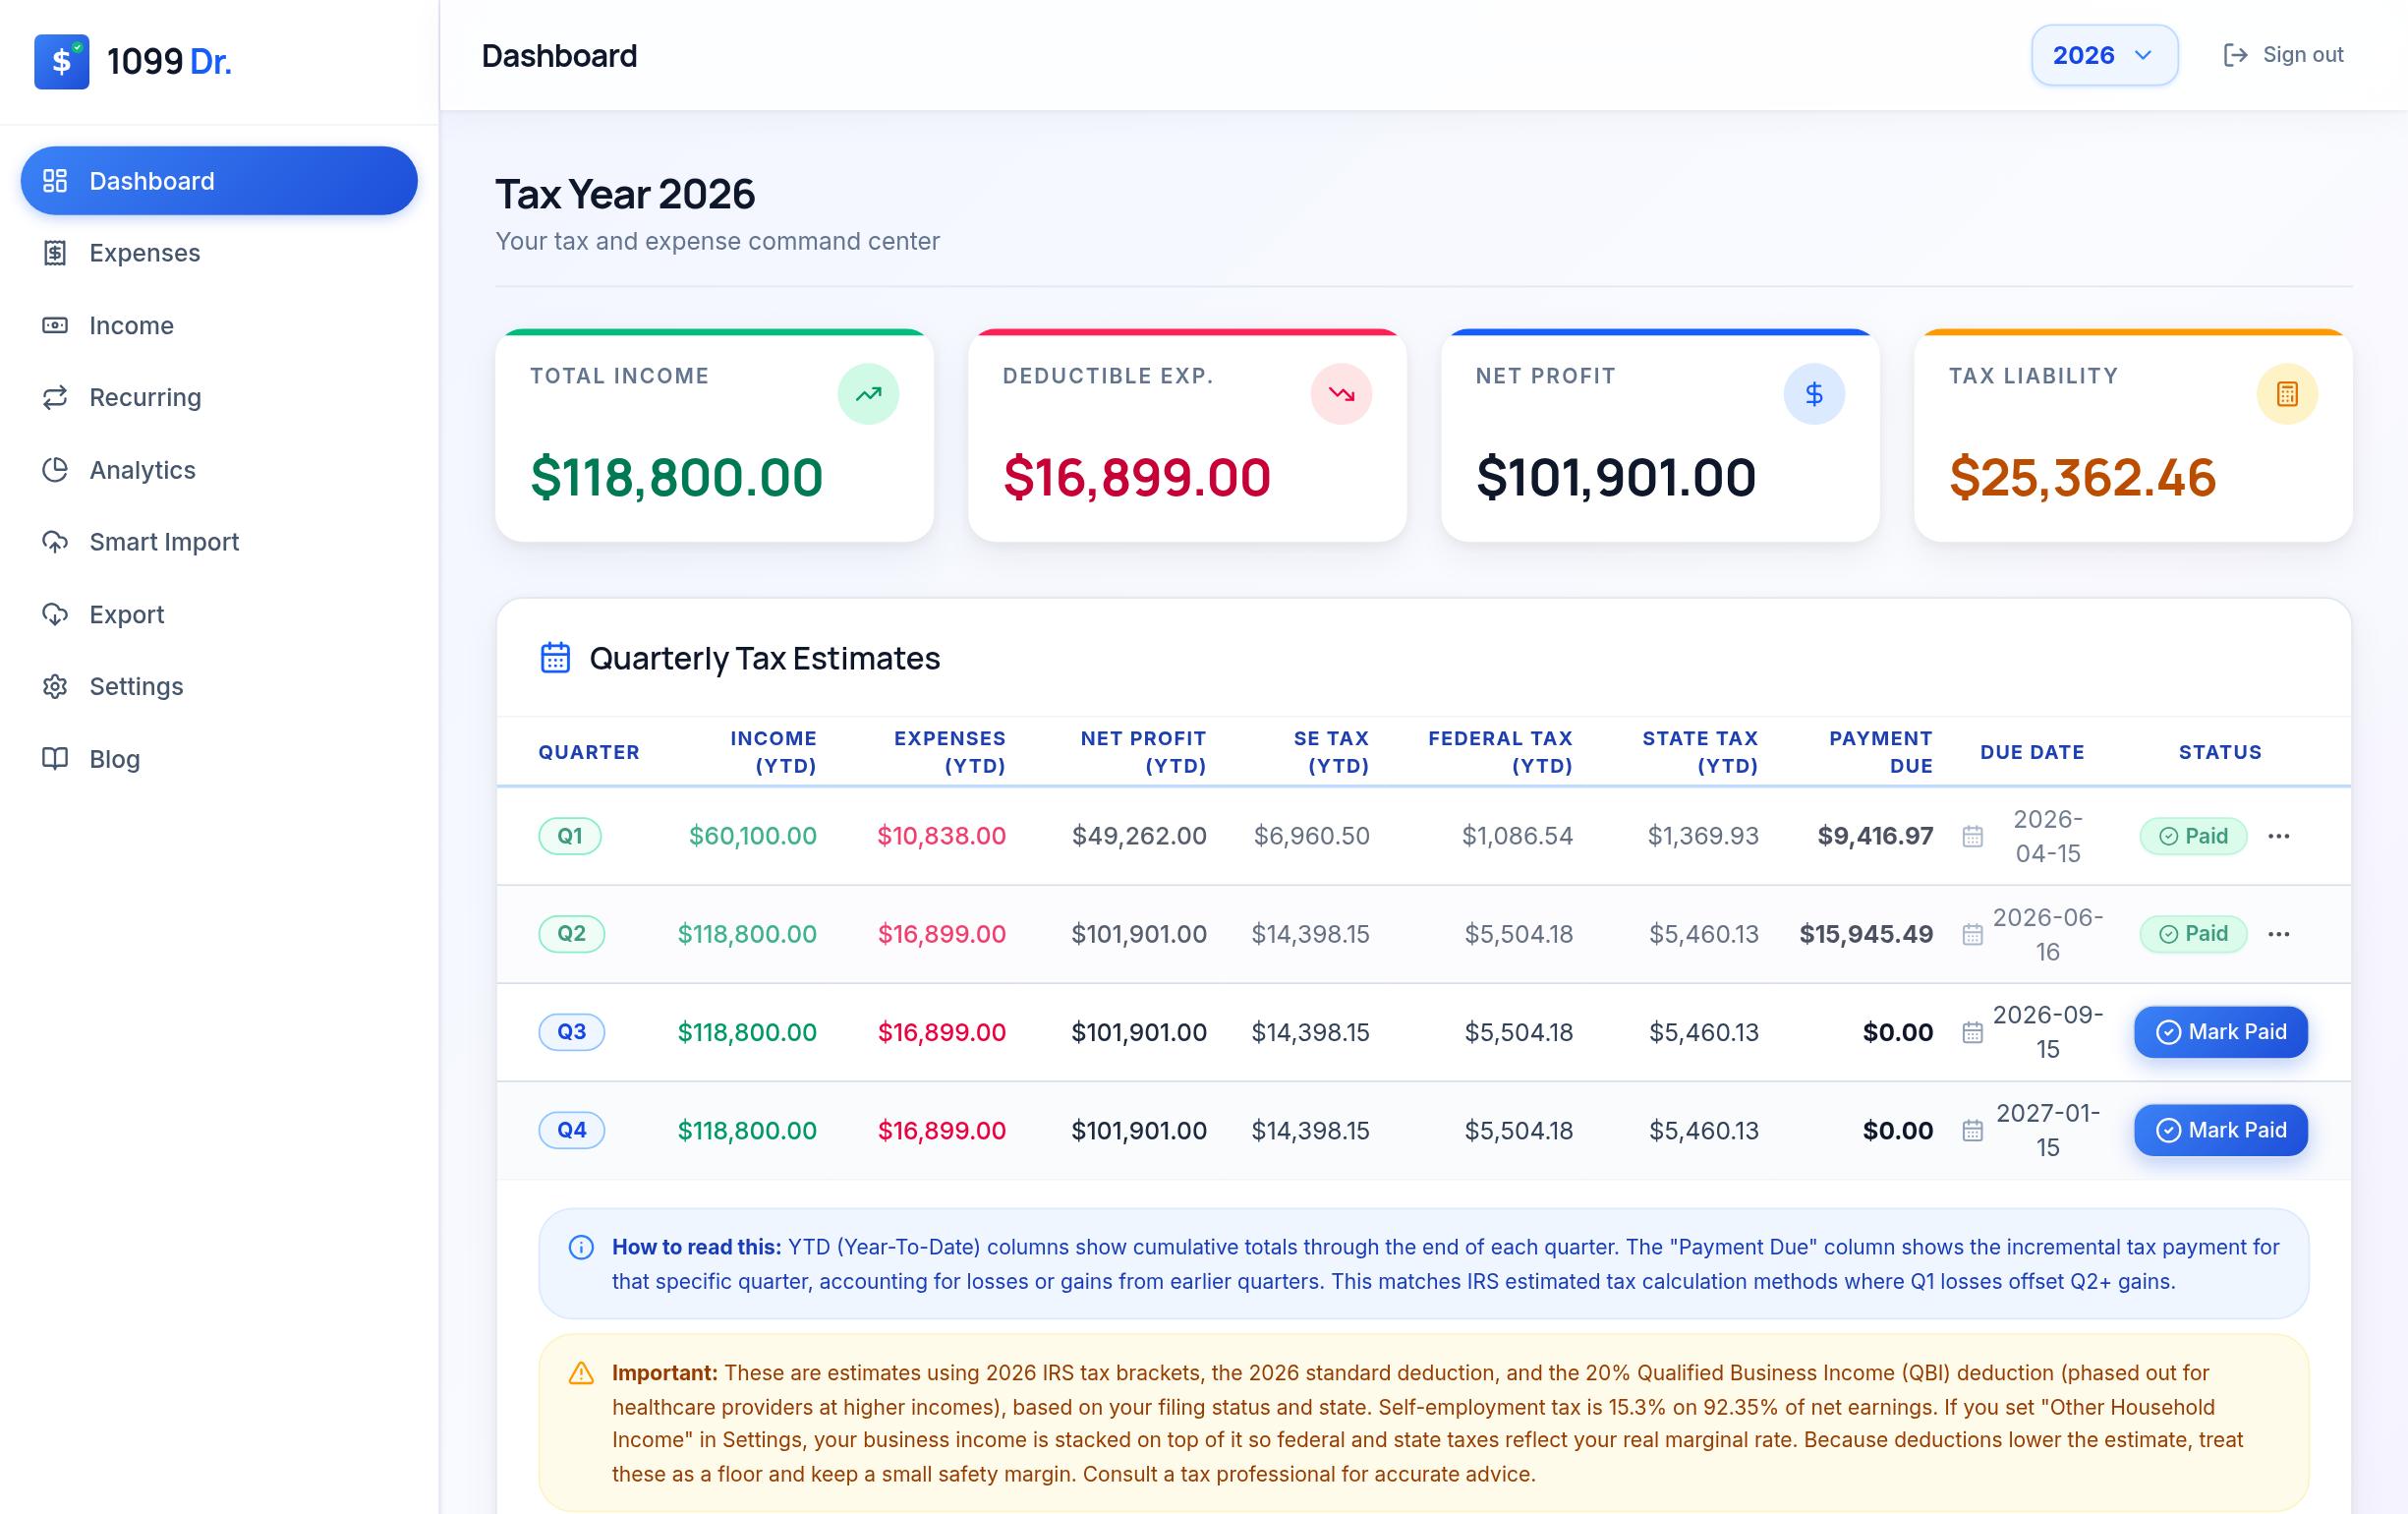Click the Q2 Paid status badge
The image size is (2408, 1514).
tap(2193, 934)
